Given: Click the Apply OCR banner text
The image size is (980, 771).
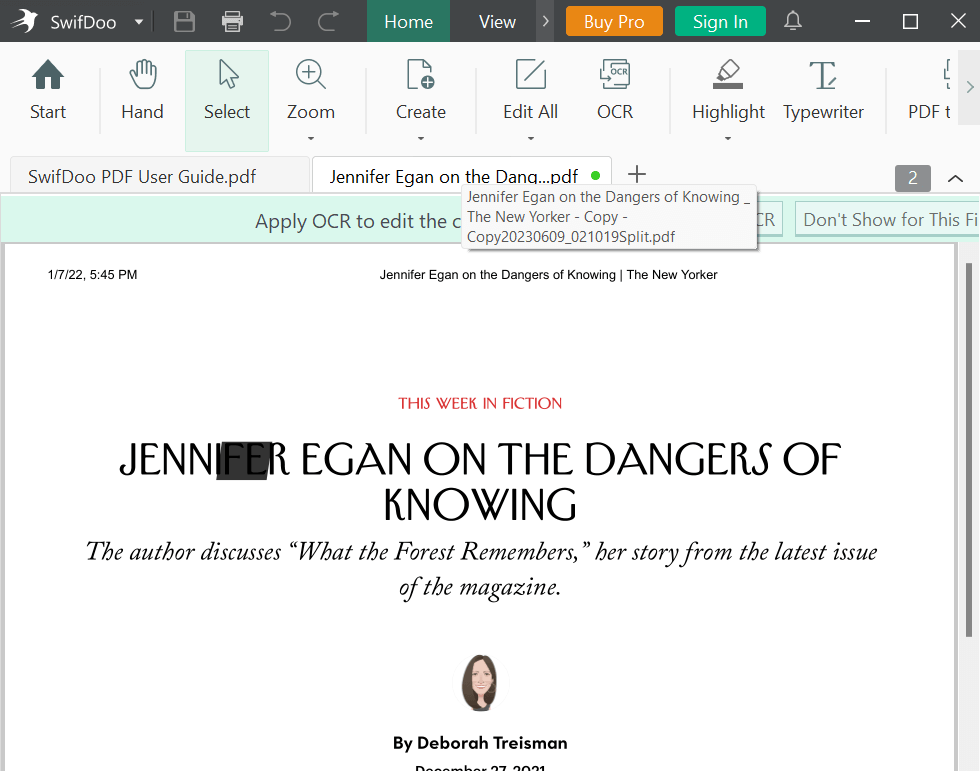Looking at the screenshot, I should point(358,221).
